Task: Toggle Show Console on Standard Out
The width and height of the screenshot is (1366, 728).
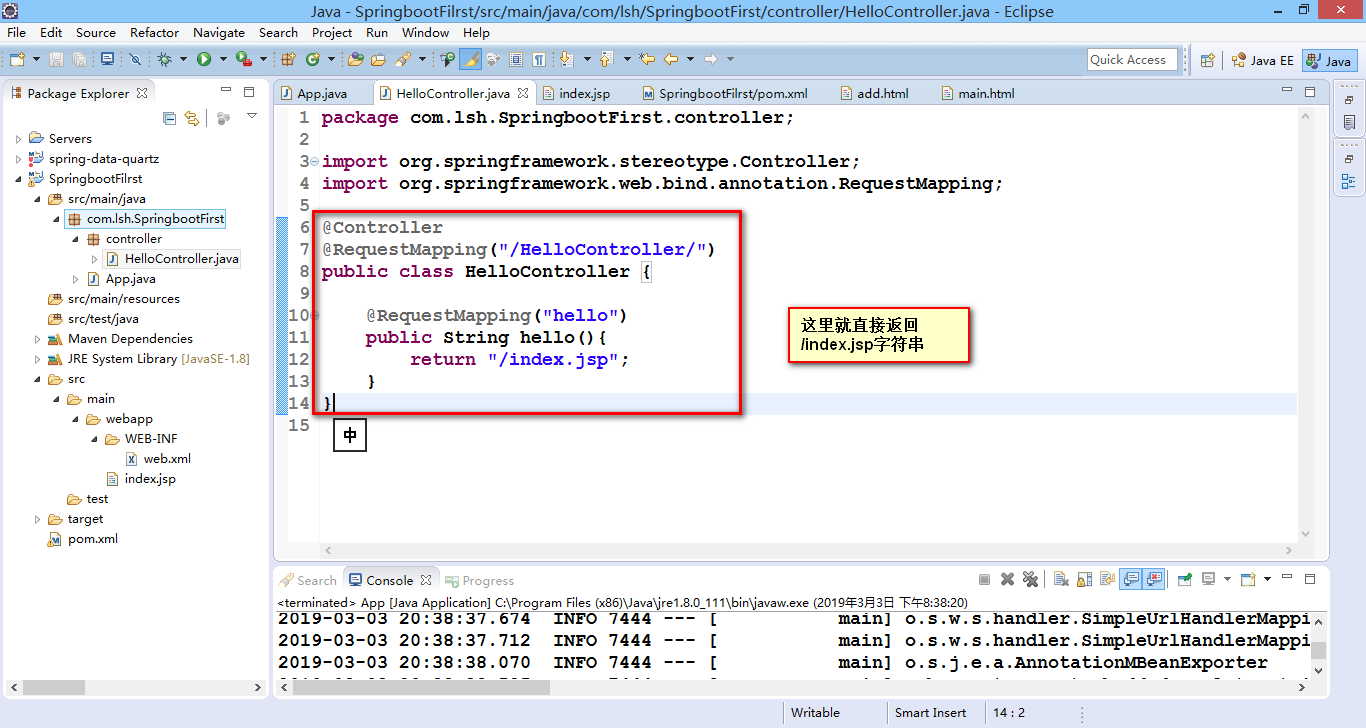Action: click(x=1132, y=579)
